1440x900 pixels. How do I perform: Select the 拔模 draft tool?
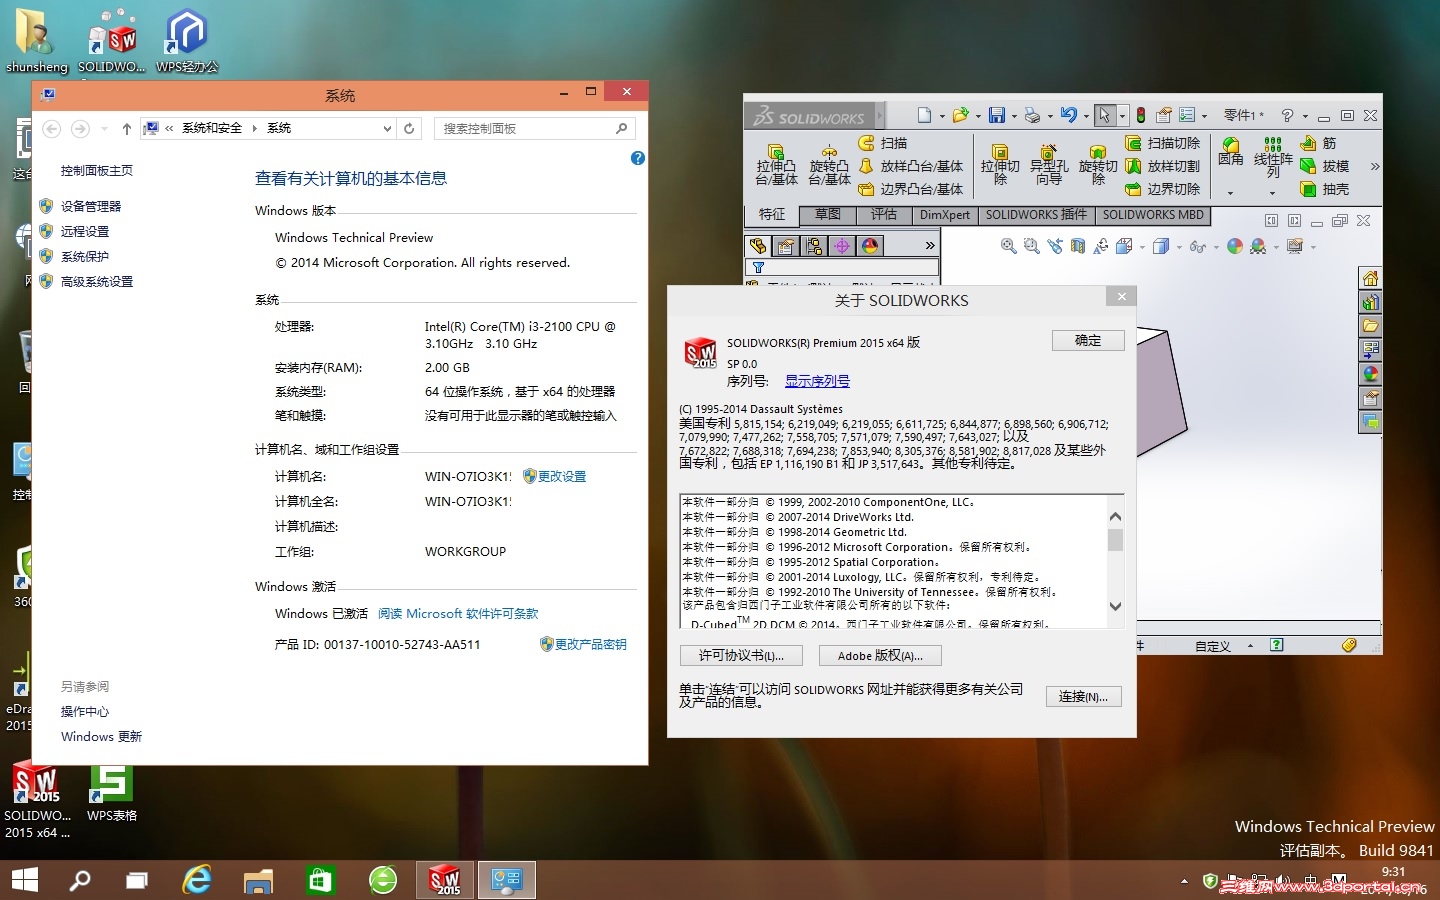pos(1325,166)
